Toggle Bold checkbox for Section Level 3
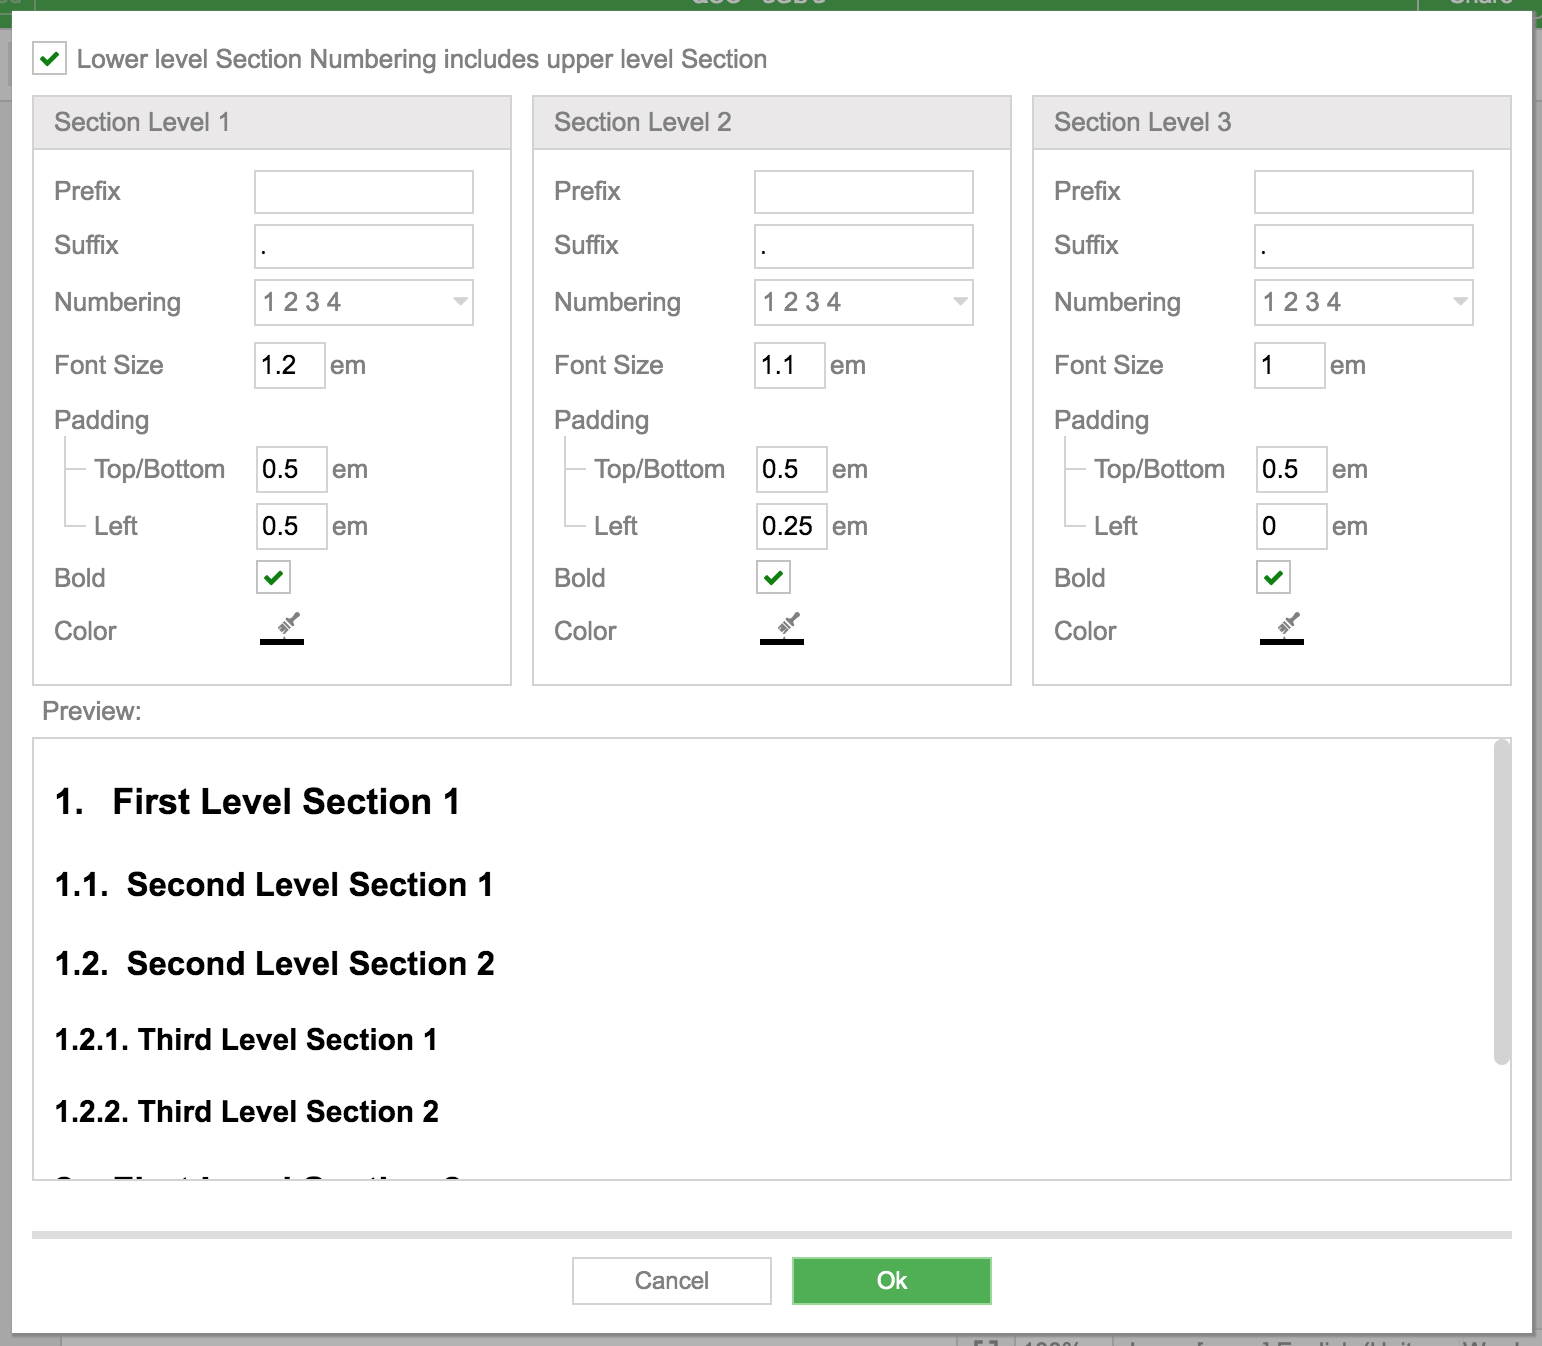The width and height of the screenshot is (1542, 1346). (1274, 578)
